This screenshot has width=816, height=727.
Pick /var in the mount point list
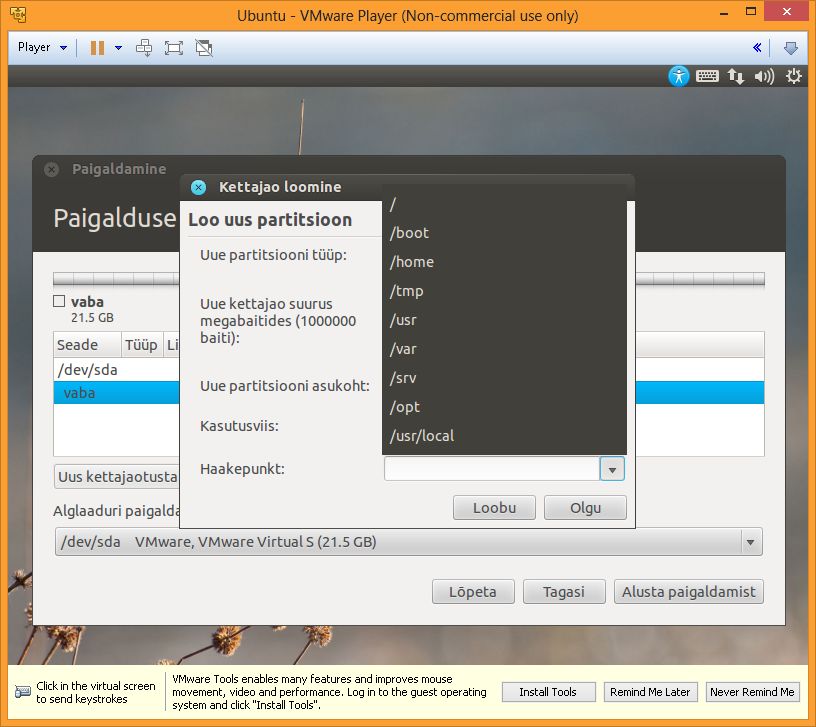(504, 349)
